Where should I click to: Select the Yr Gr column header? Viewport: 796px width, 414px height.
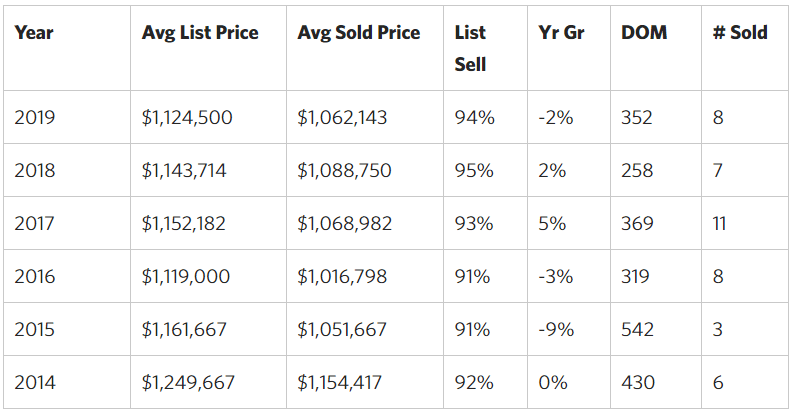(561, 32)
